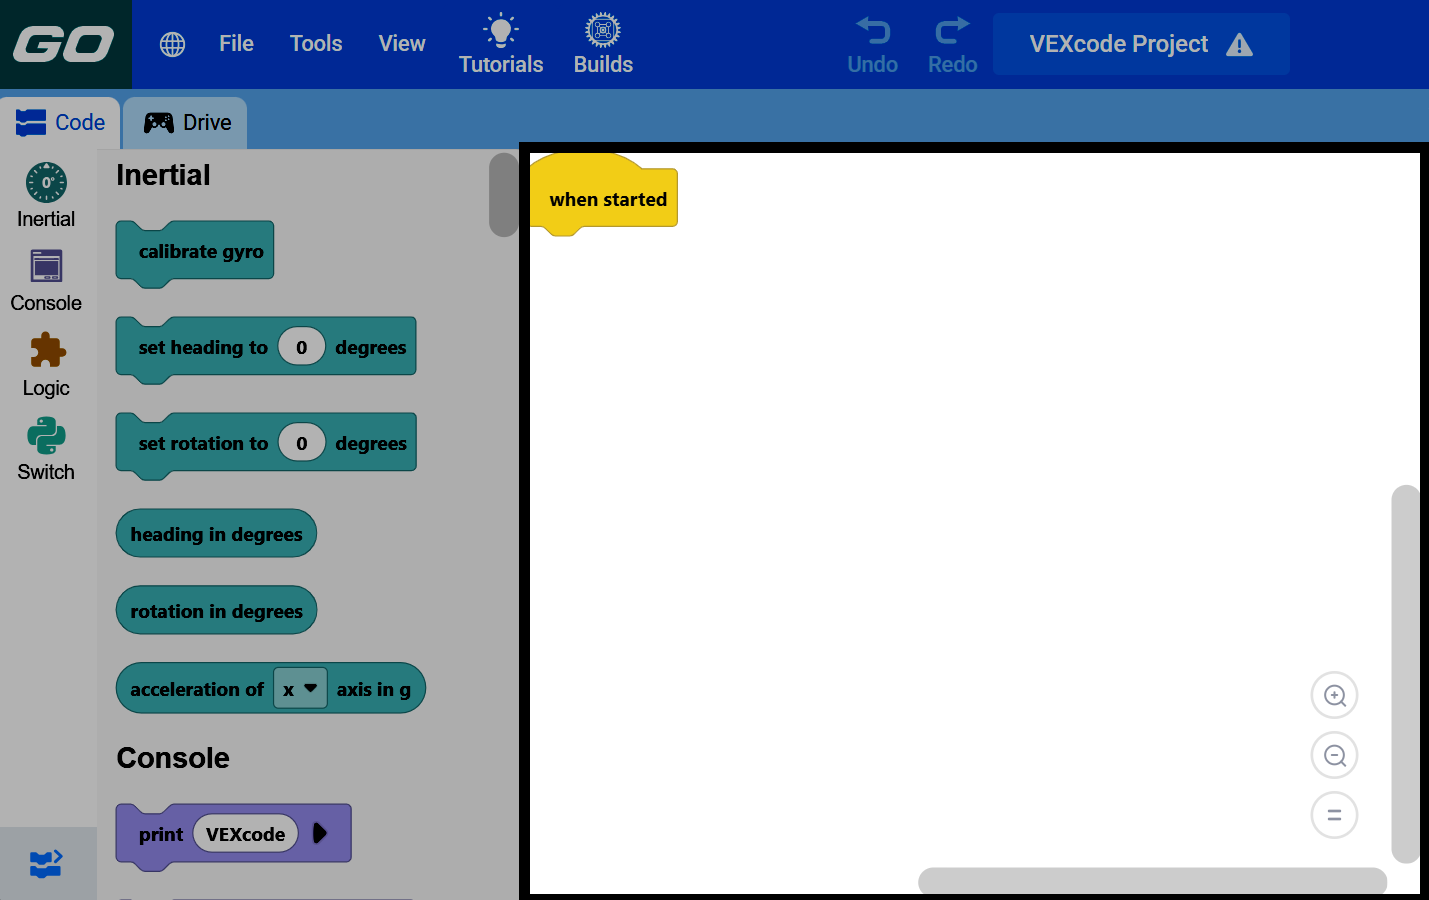
Task: Click the workspace horizontal scrollbar
Action: point(1153,880)
